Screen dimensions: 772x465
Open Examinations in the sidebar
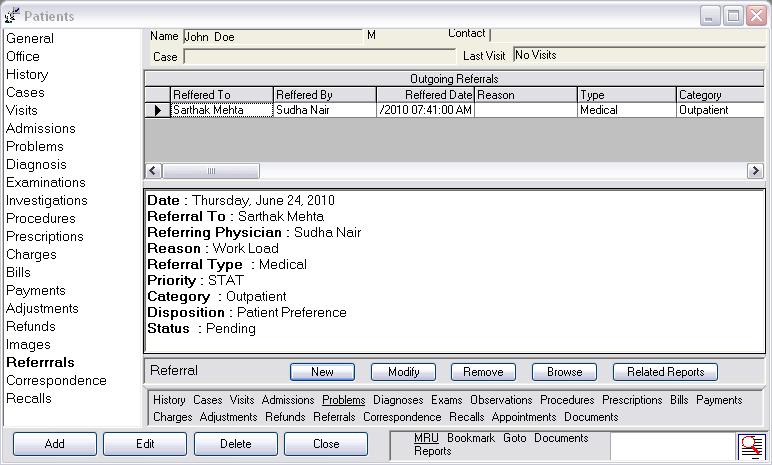46,182
